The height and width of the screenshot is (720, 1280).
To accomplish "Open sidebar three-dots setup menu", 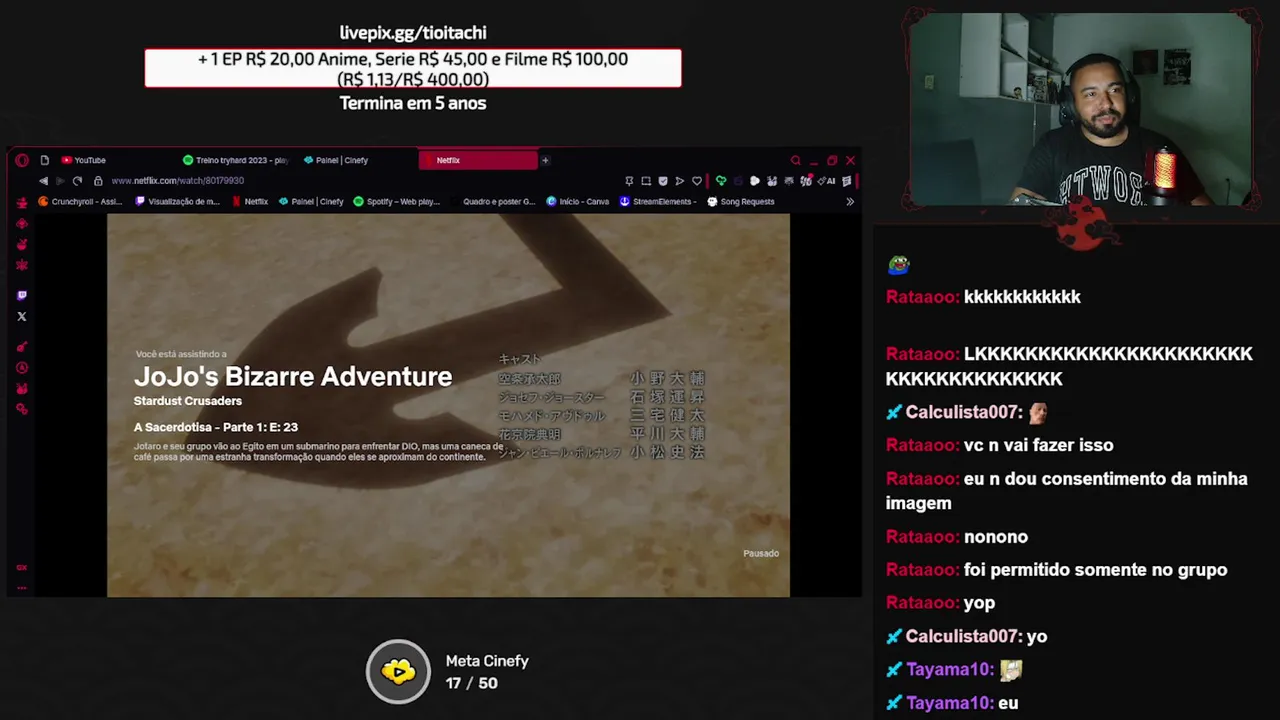I will (22, 588).
